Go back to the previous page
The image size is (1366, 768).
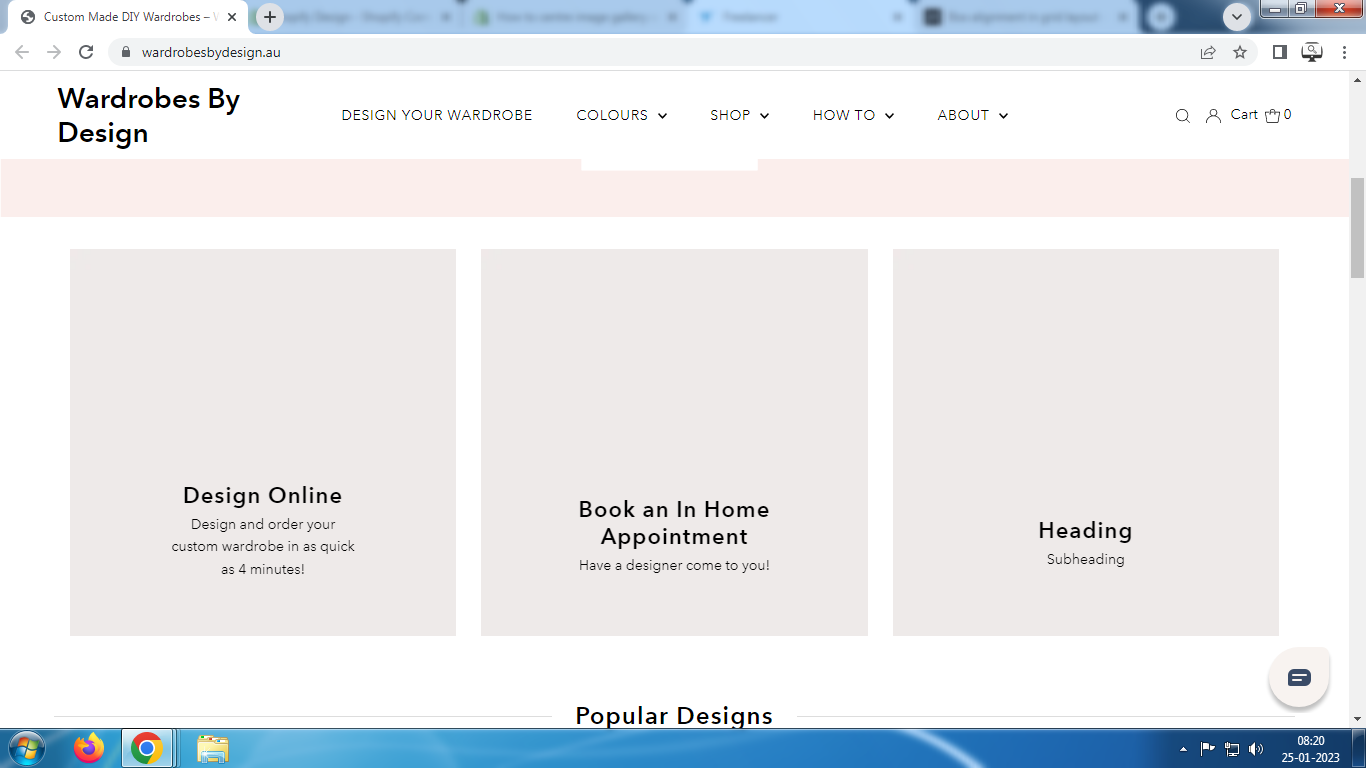tap(22, 52)
